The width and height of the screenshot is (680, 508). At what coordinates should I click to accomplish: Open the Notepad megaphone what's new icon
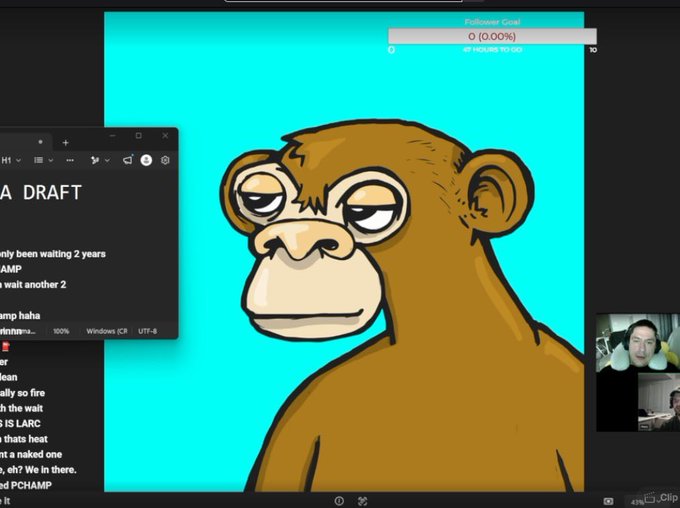128,161
